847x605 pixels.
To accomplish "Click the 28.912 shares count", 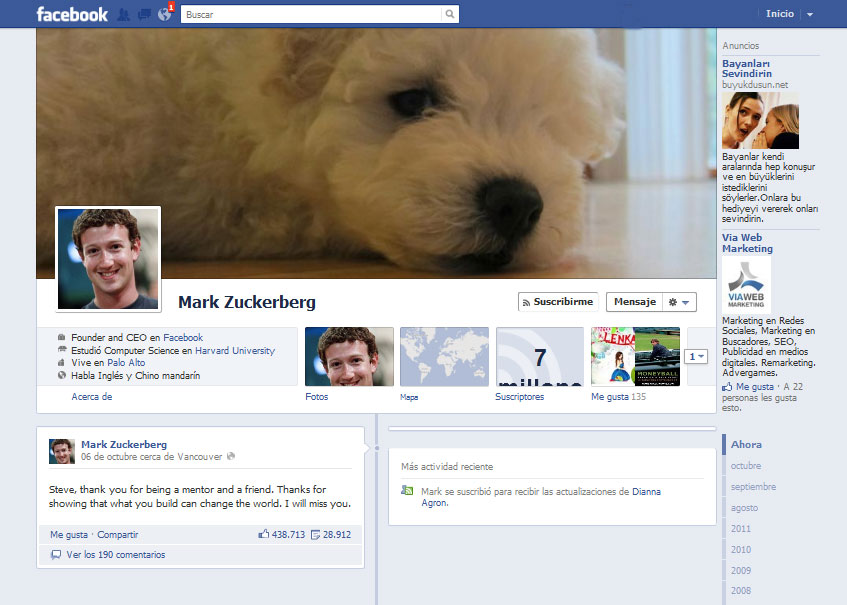I will pyautogui.click(x=331, y=535).
